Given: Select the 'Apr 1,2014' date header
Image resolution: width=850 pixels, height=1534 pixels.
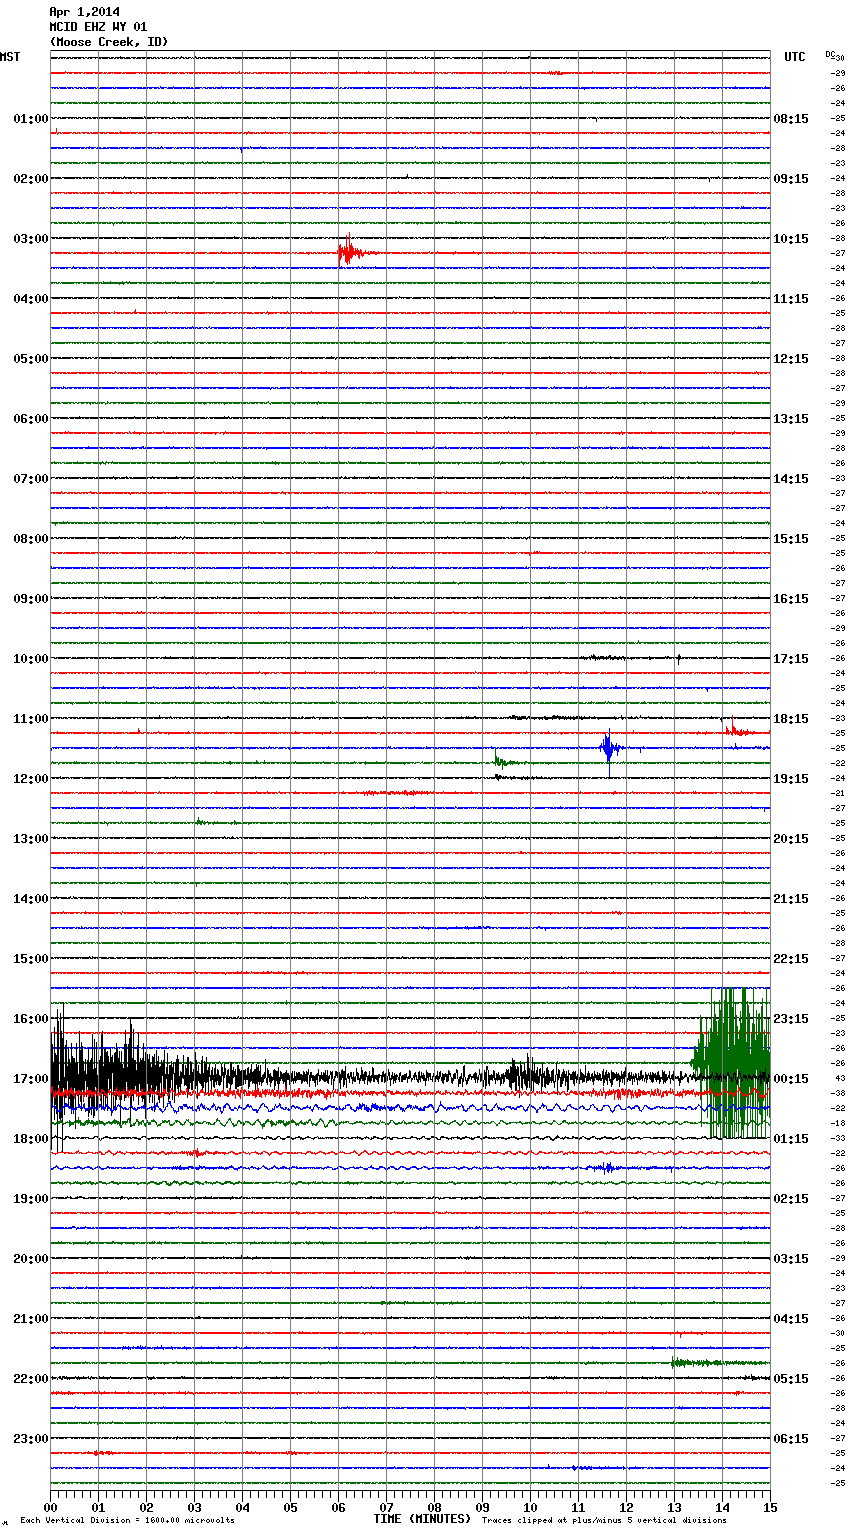Looking at the screenshot, I should click(x=84, y=12).
